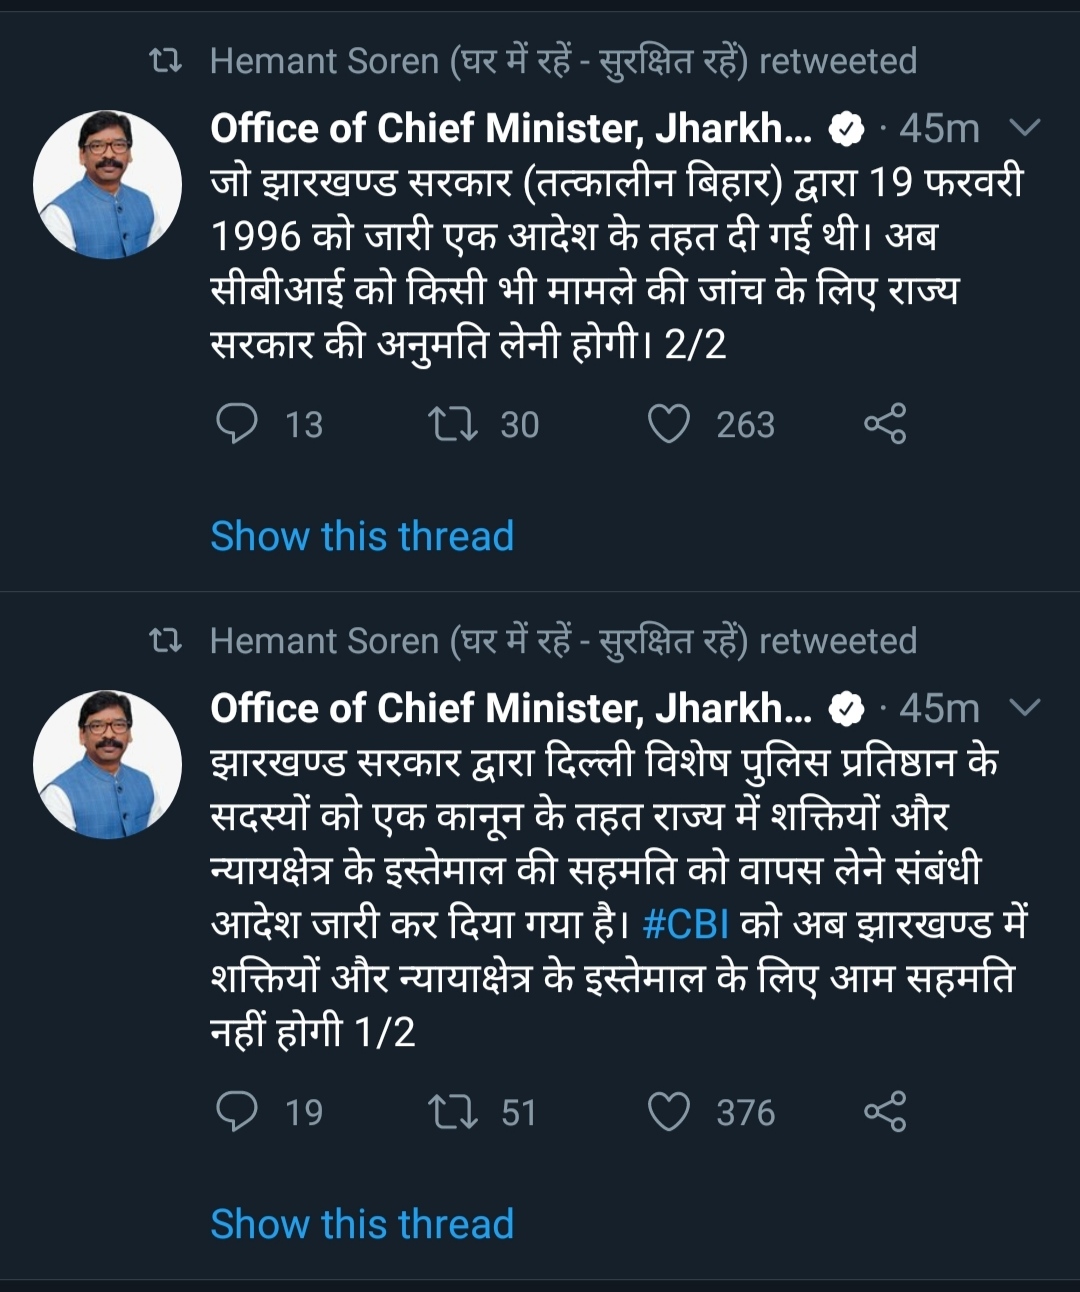Open the #CBI hashtag
The height and width of the screenshot is (1292, 1080).
(x=685, y=923)
